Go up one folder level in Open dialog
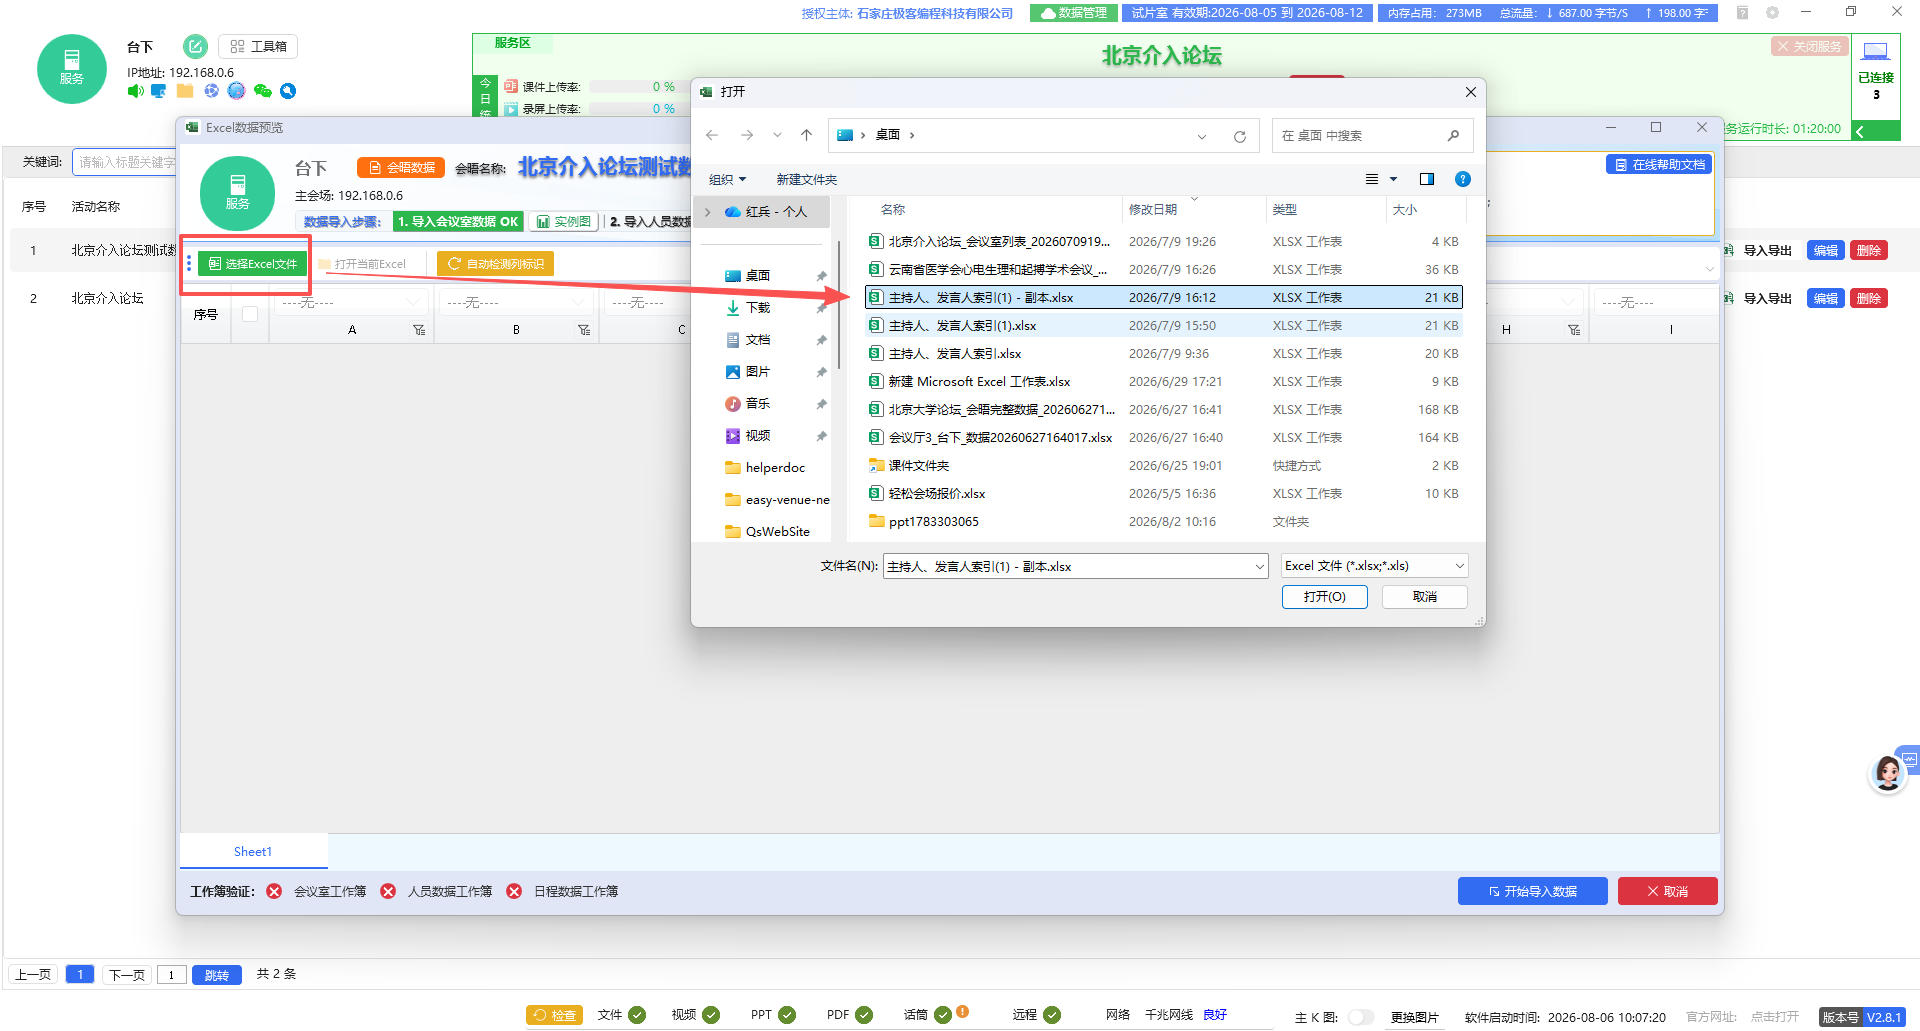Viewport: 1920px width, 1031px height. tap(807, 135)
